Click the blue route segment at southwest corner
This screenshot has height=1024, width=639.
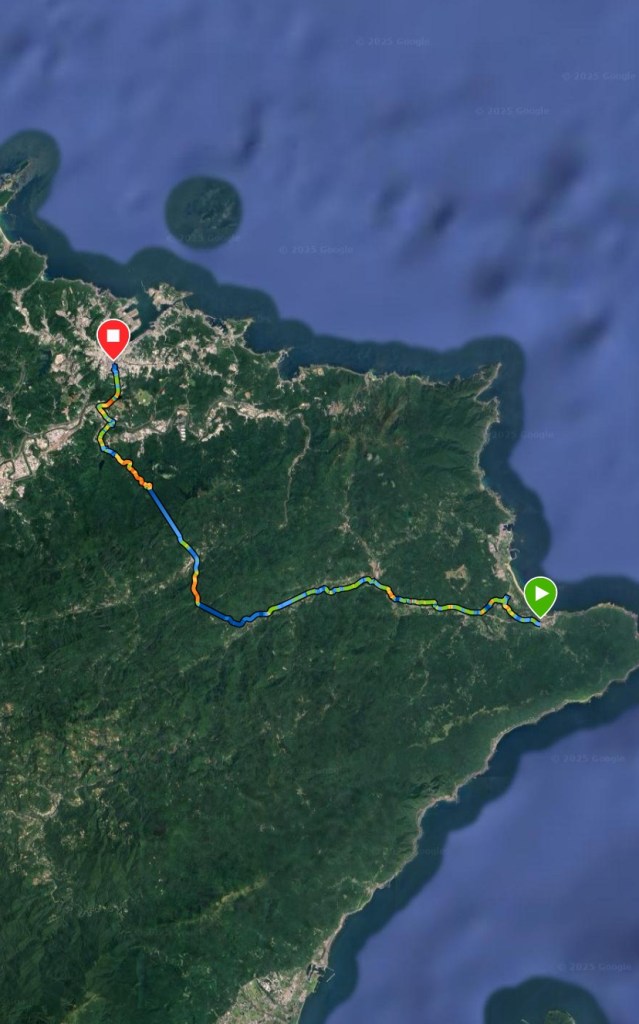[219, 613]
